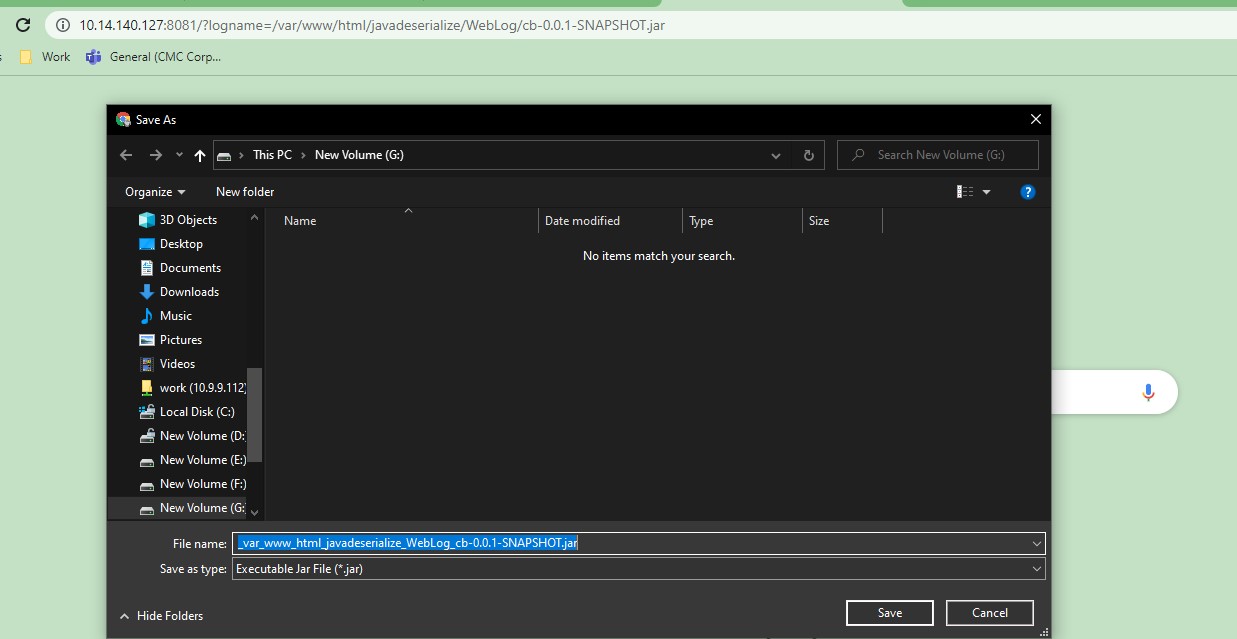Expand previous locations dropdown in address bar
Viewport: 1237px width, 639px height.
pos(776,155)
